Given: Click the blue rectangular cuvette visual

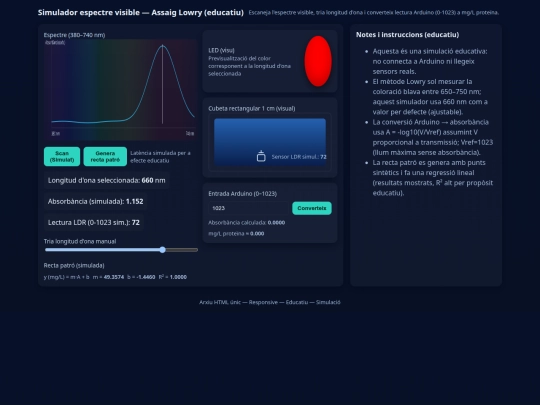Looking at the screenshot, I should [270, 142].
